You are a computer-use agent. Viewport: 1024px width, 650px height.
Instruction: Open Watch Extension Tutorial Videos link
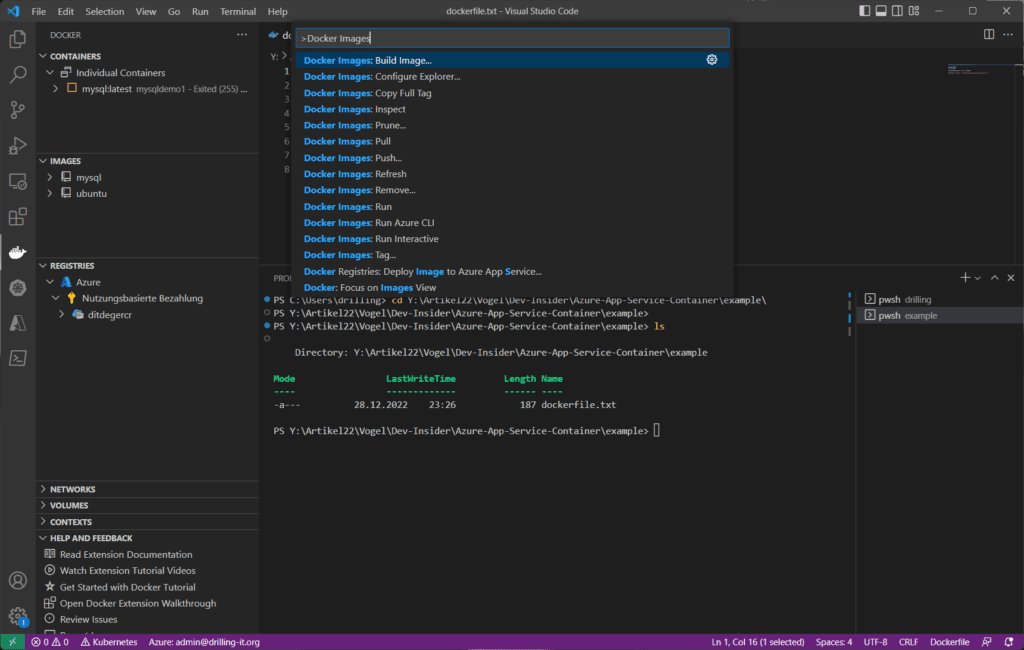point(127,571)
